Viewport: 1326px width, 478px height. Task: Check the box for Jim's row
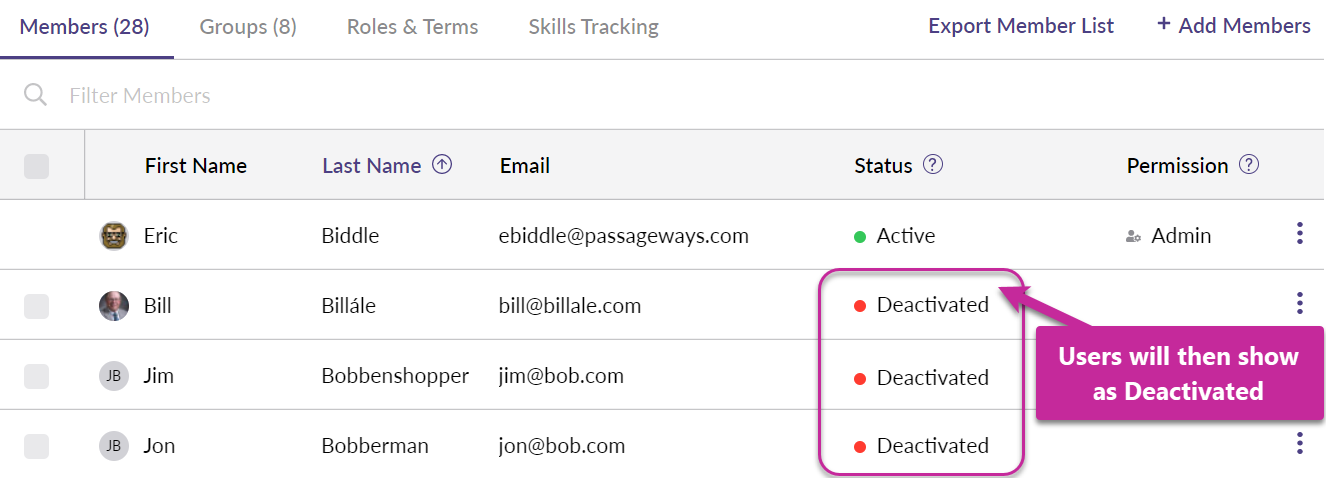click(x=36, y=376)
